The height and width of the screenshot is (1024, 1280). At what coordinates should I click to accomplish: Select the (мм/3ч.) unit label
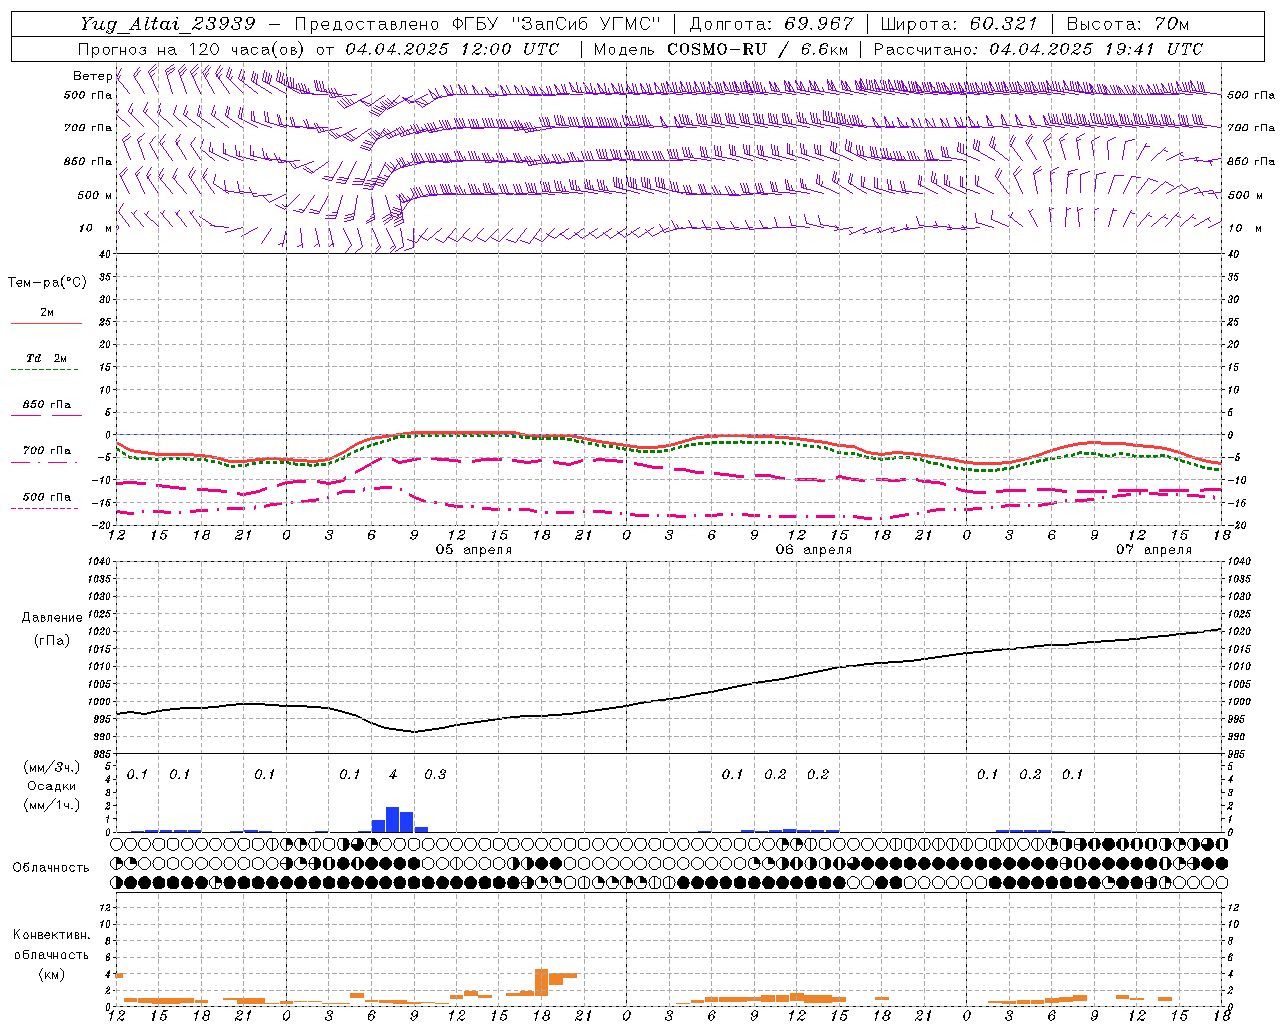(52, 767)
